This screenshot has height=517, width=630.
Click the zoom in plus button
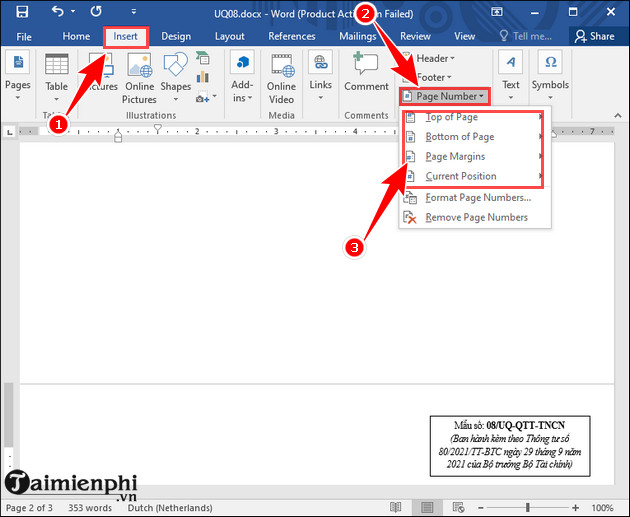[x=575, y=508]
